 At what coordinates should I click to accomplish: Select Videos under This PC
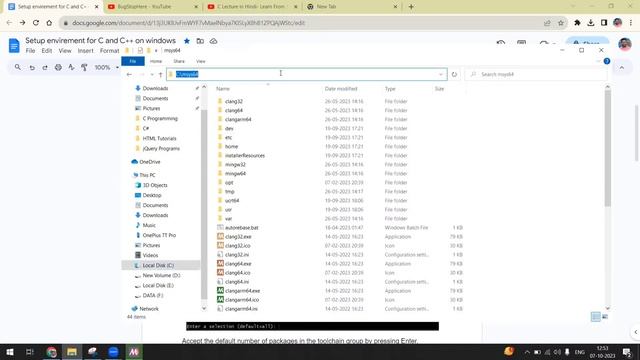[x=150, y=256]
